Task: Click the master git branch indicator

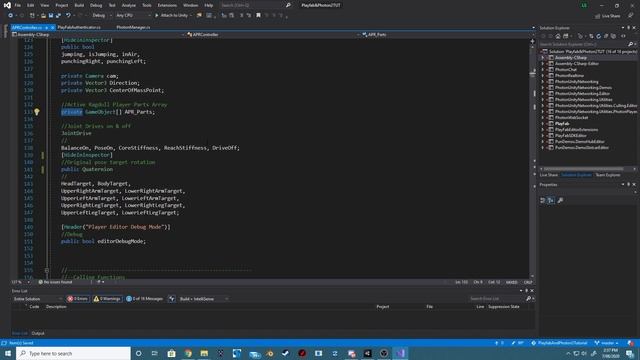Action: pos(607,343)
